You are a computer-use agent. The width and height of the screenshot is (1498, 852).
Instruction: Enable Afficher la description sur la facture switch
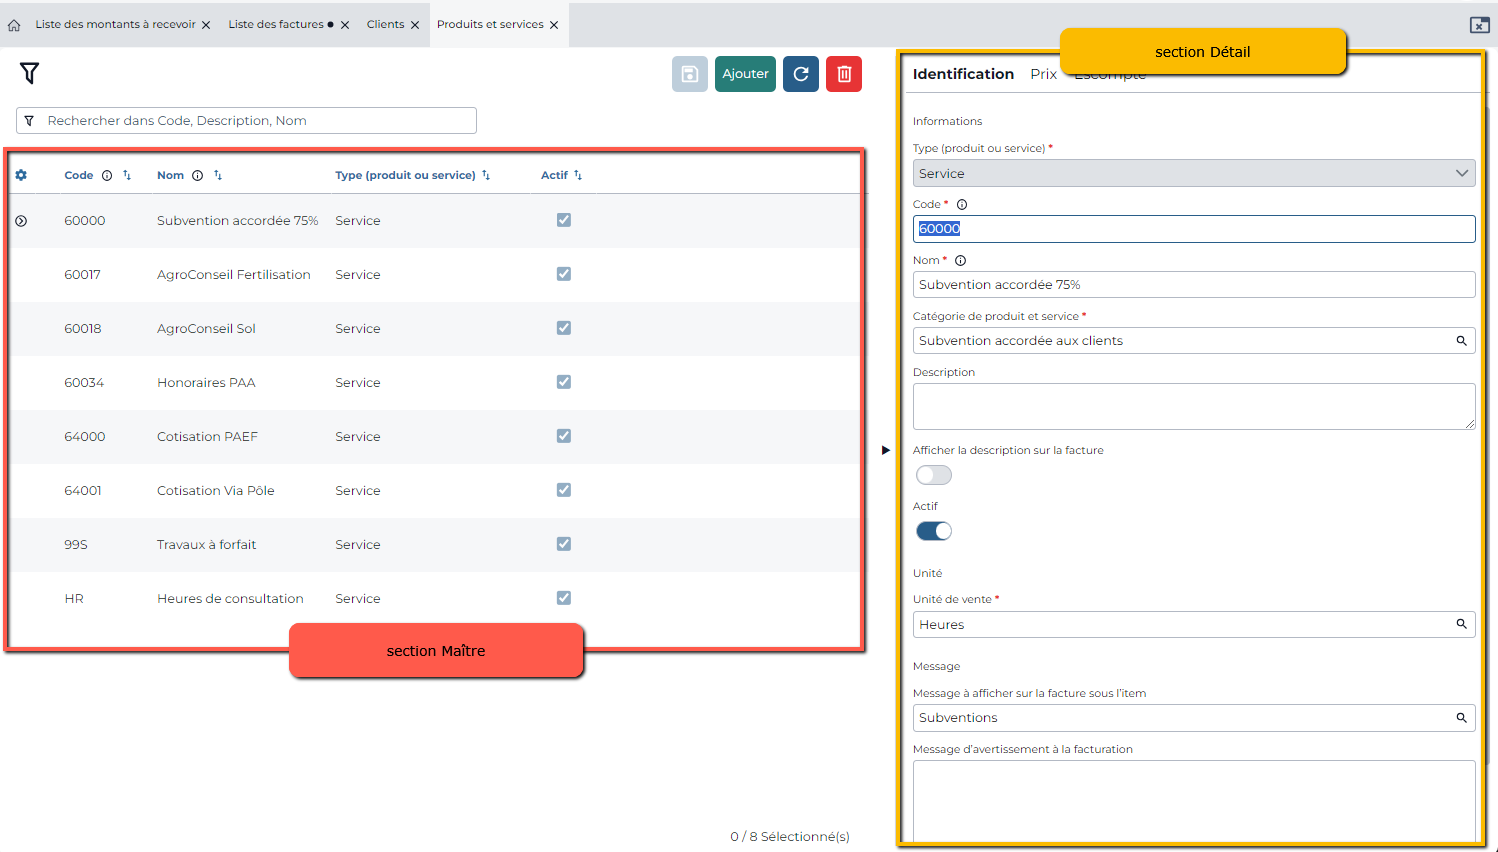pyautogui.click(x=934, y=475)
